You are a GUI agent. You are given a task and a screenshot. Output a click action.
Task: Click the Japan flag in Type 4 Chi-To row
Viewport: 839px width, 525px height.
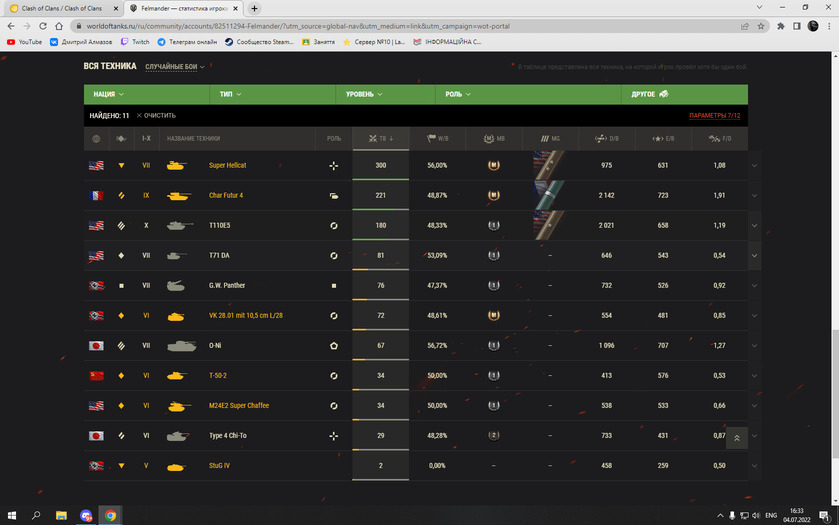coord(96,436)
